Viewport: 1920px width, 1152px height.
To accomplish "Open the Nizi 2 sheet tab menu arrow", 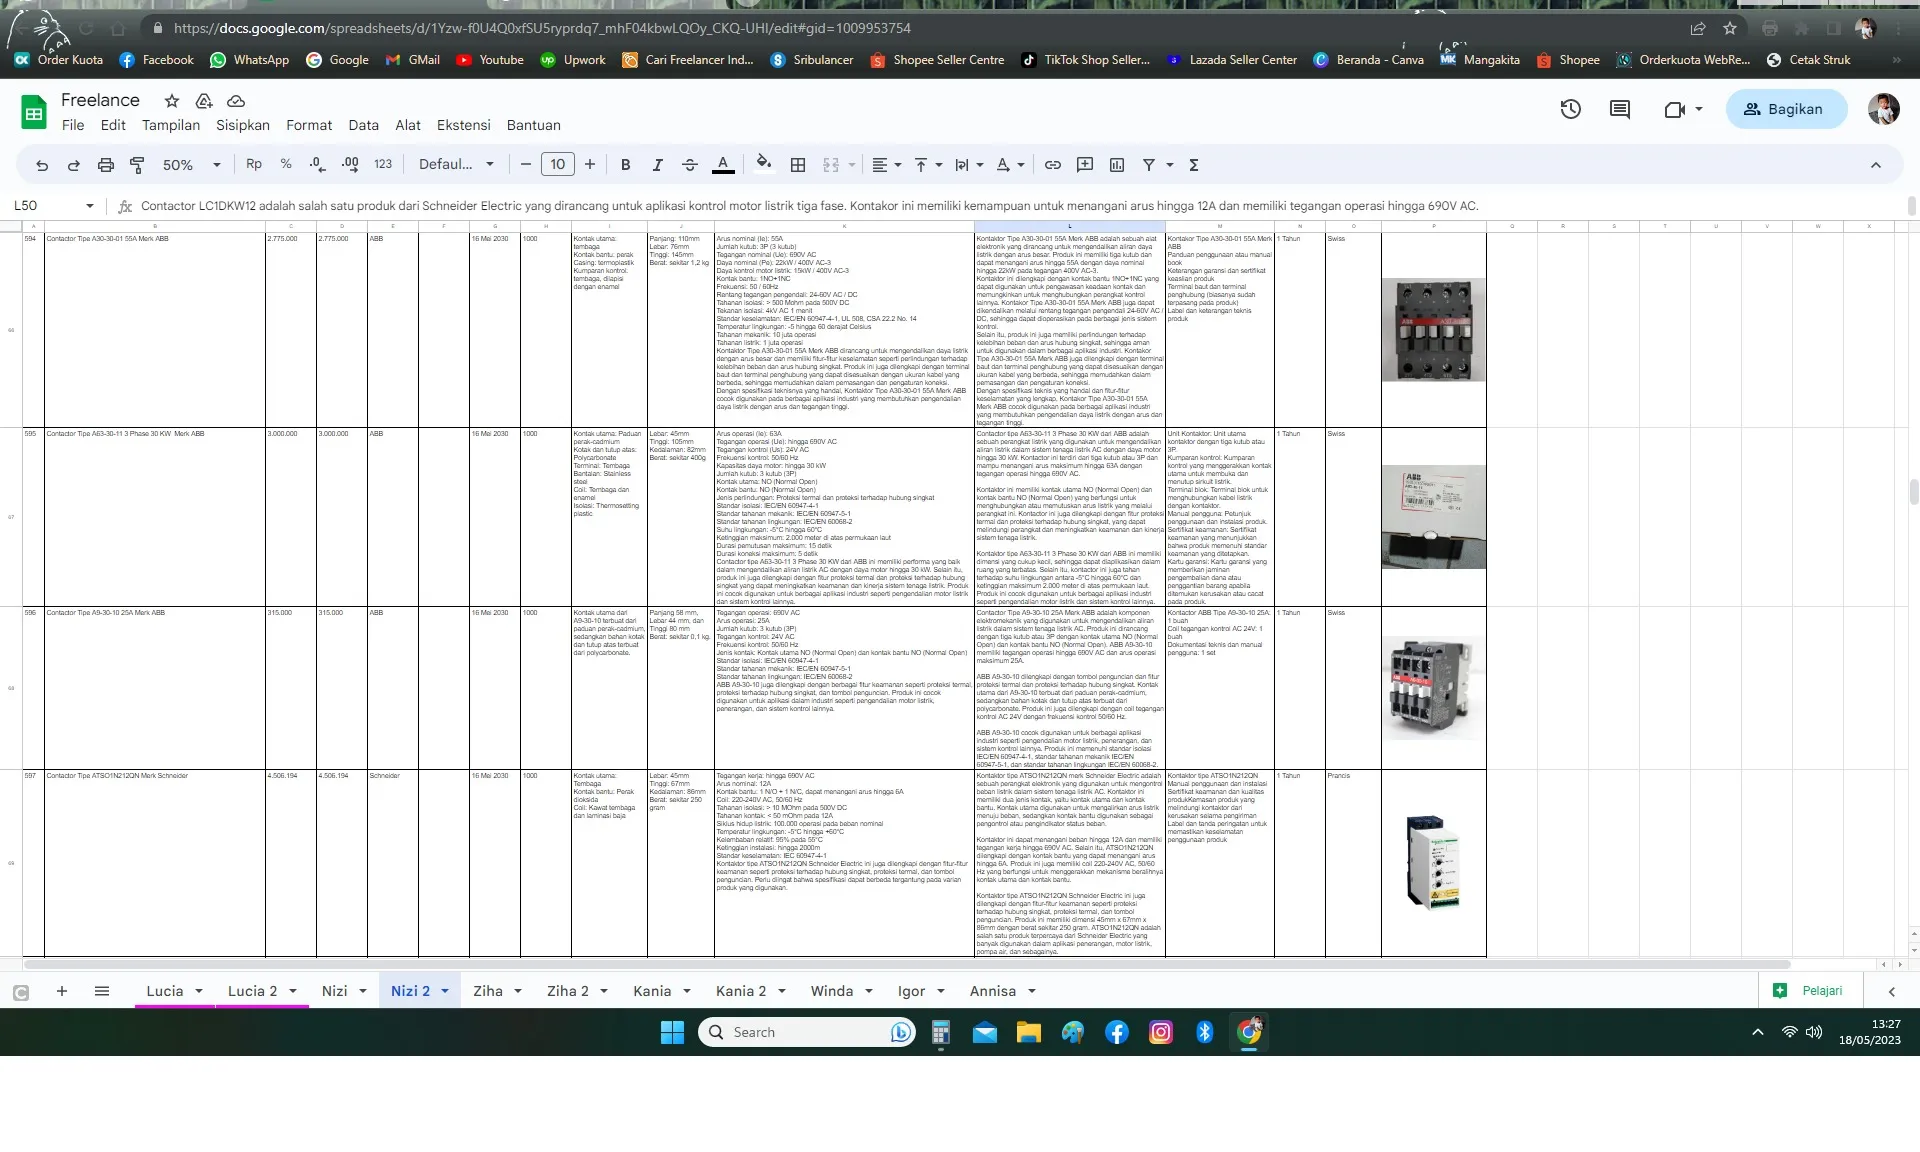I will (444, 991).
